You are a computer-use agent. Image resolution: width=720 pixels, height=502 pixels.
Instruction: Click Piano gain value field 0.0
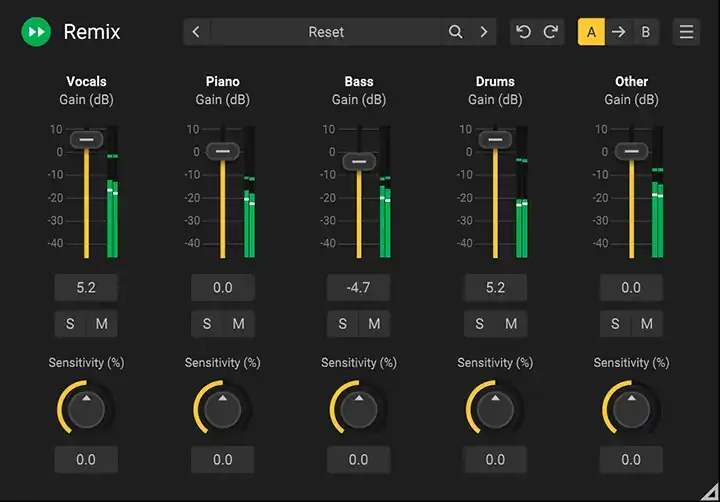point(223,288)
